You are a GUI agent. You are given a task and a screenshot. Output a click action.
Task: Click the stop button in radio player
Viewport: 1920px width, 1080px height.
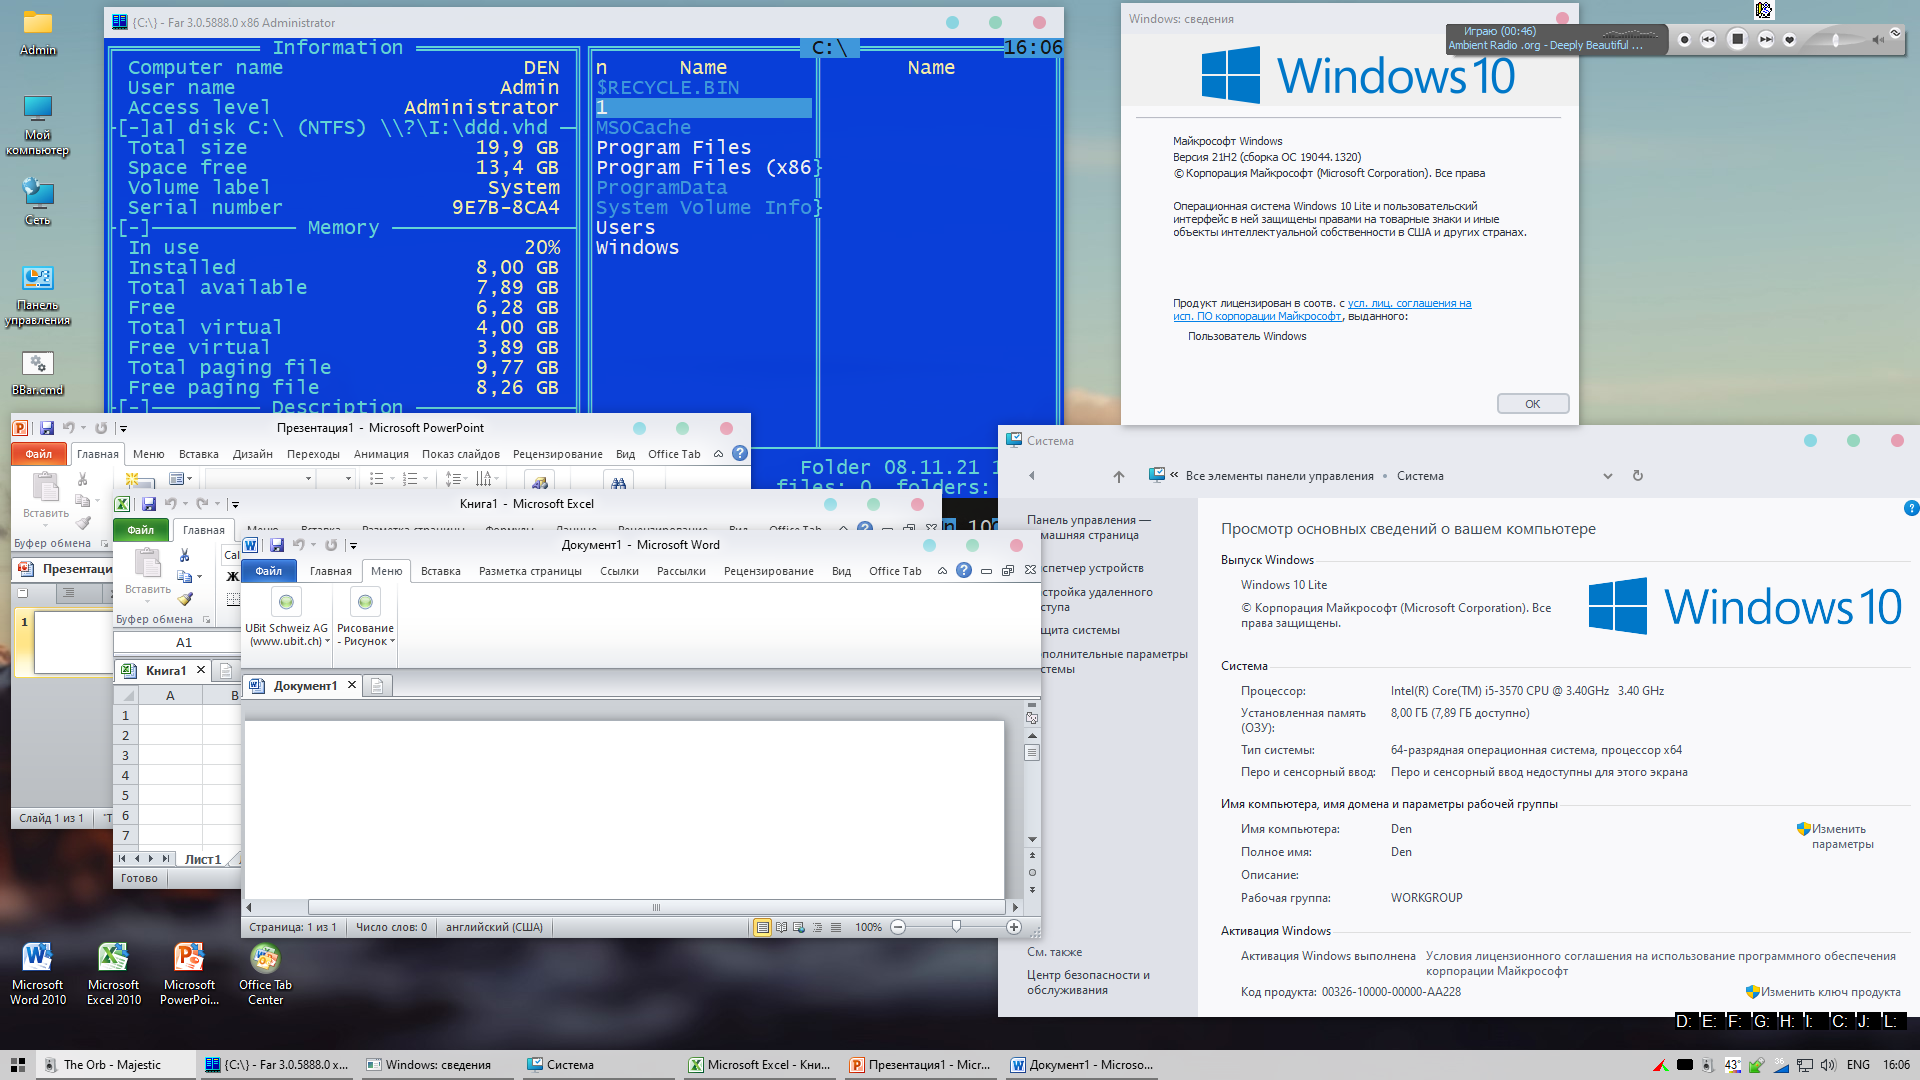(1737, 39)
